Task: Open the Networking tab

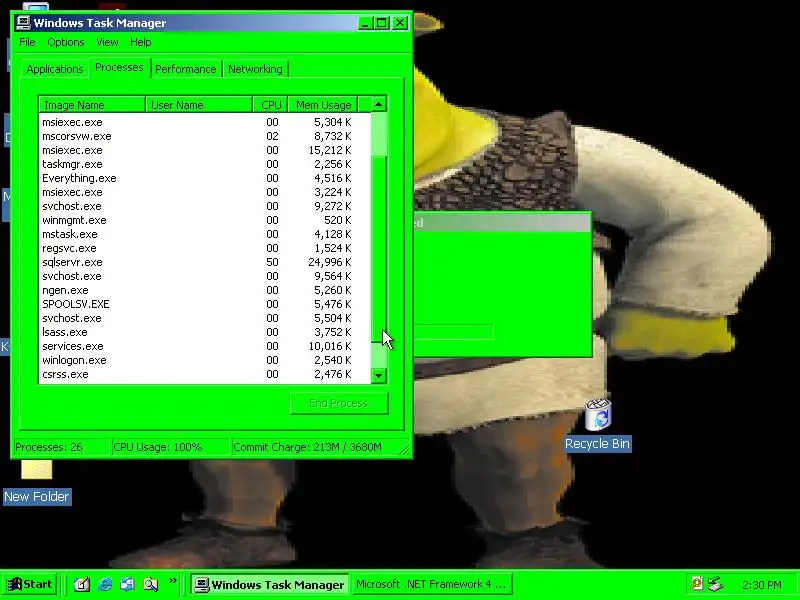Action: 255,69
